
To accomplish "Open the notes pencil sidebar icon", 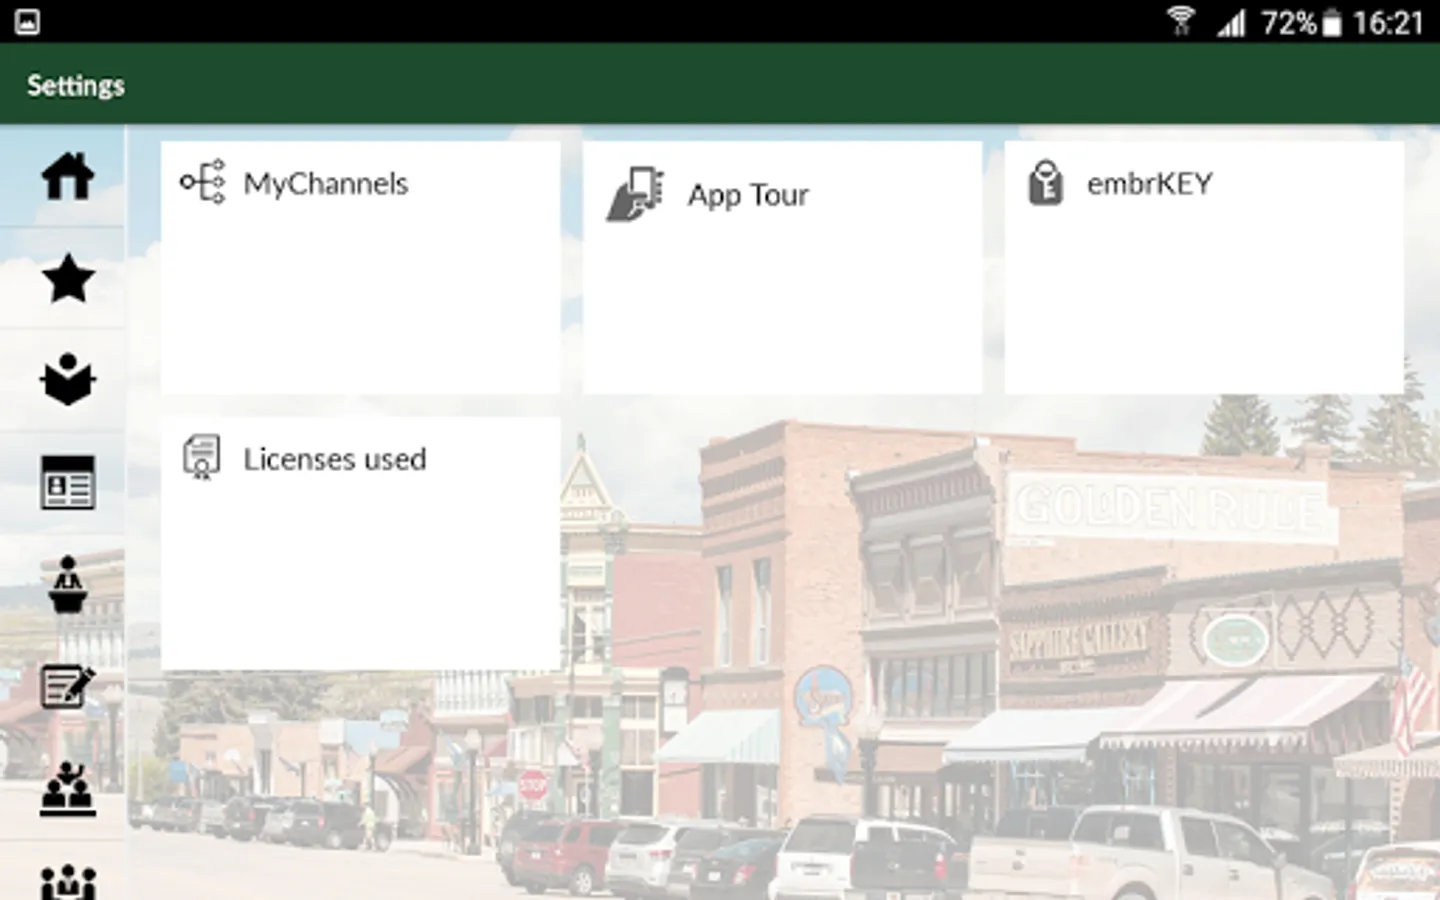I will pyautogui.click(x=67, y=687).
